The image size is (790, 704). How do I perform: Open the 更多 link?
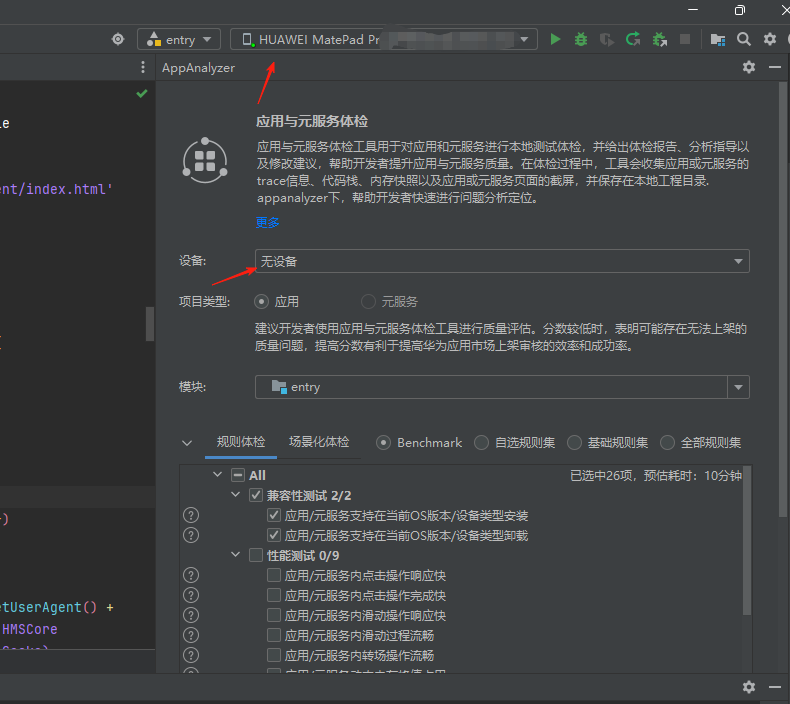click(268, 222)
